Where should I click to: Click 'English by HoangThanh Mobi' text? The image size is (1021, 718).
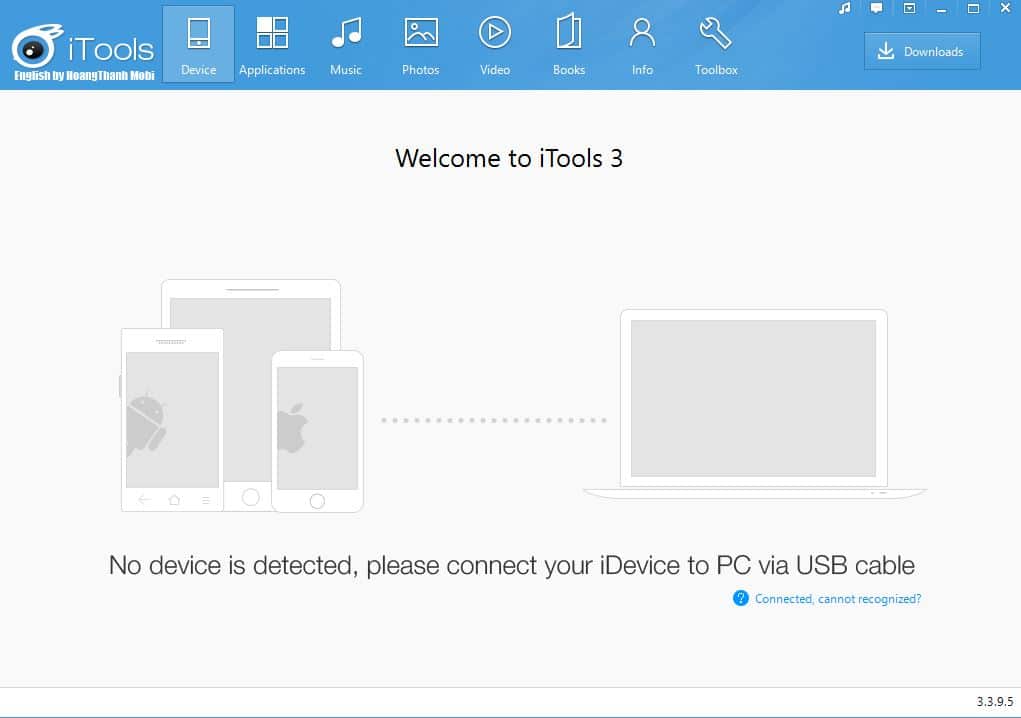(84, 76)
